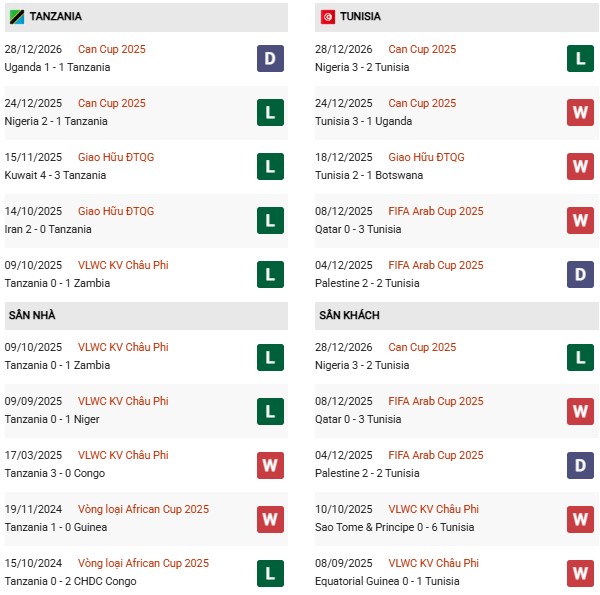The height and width of the screenshot is (595, 600).
Task: Click the W badge for Equatorial Guinea 0 - 1 Tunisia
Action: pyautogui.click(x=581, y=572)
